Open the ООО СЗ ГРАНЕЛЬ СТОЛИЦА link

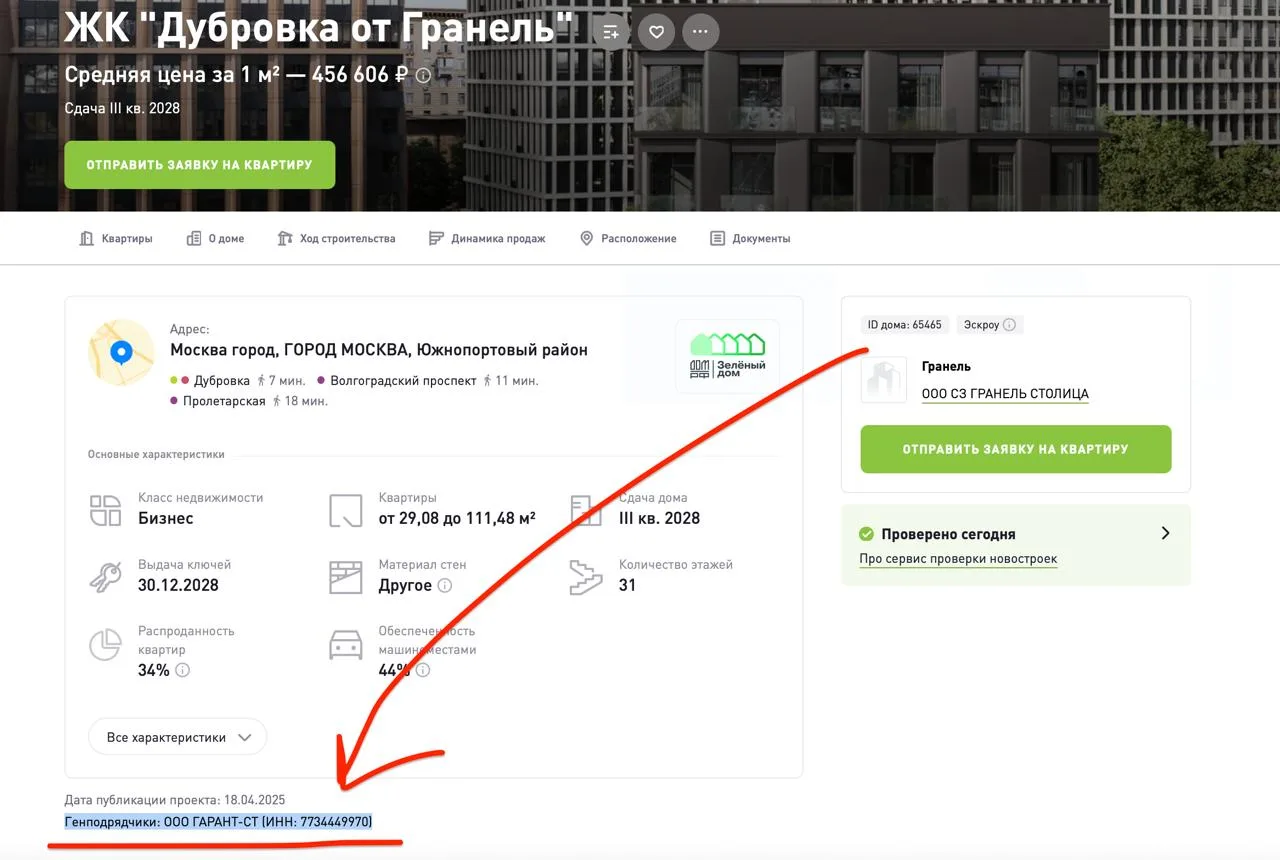click(x=1005, y=394)
